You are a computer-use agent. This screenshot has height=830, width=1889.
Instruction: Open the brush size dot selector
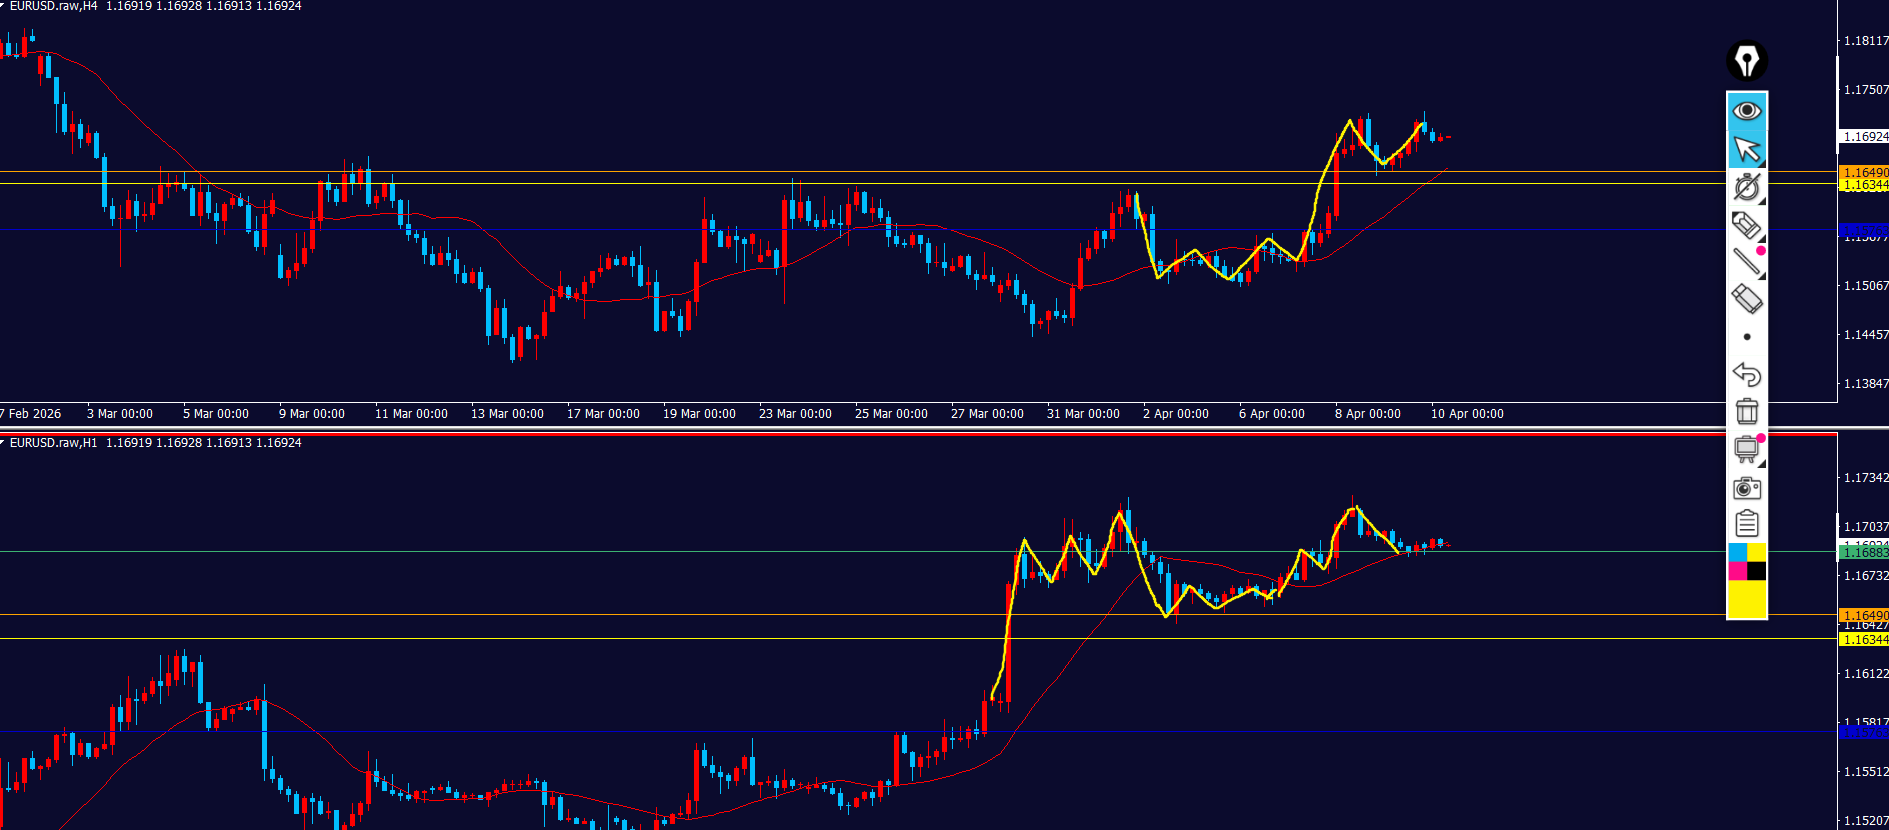click(x=1747, y=337)
